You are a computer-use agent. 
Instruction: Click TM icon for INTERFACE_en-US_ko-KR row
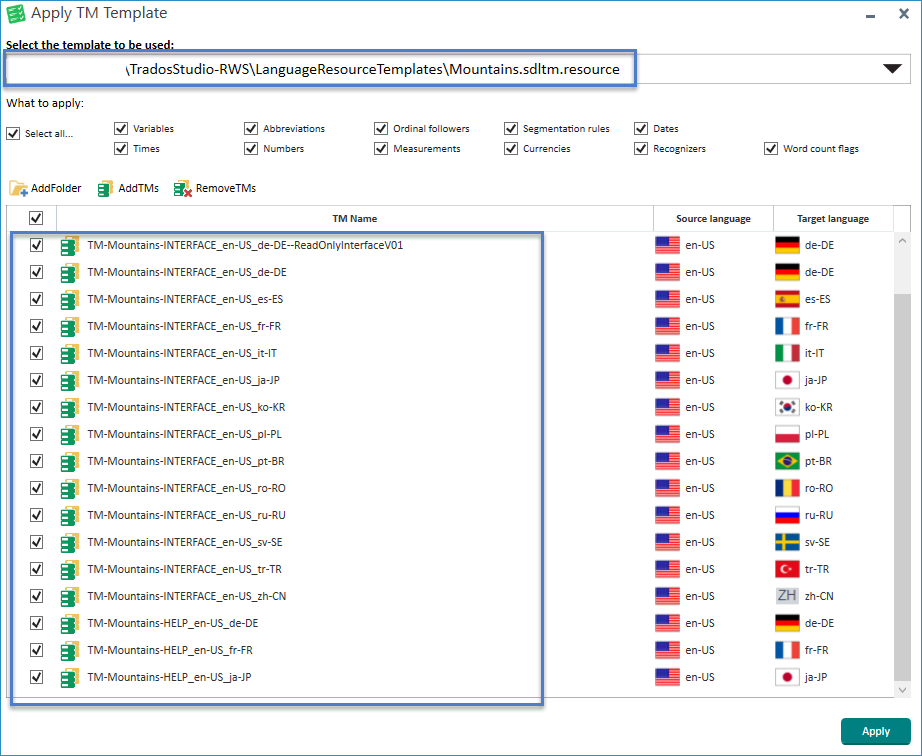[x=70, y=408]
